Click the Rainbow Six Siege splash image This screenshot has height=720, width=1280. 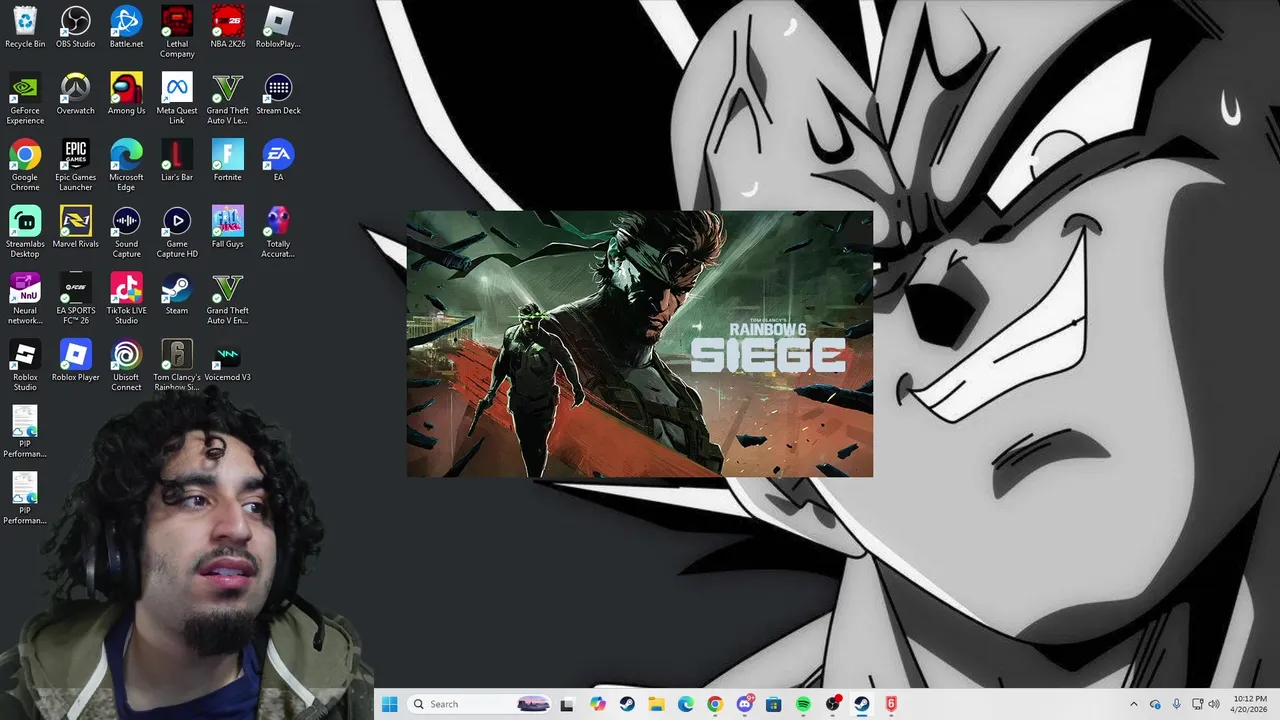tap(640, 344)
